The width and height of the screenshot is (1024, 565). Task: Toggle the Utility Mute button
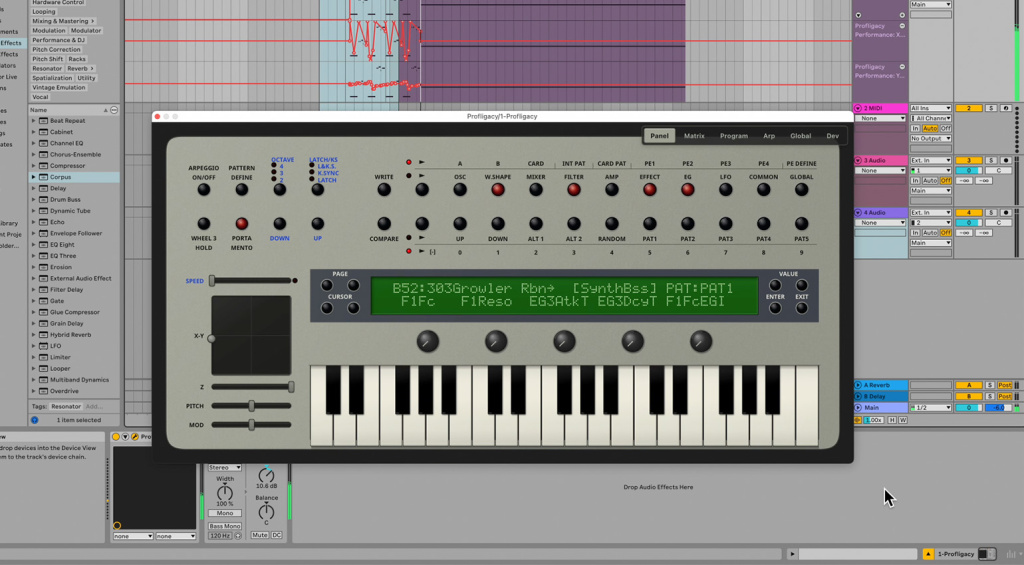tap(259, 536)
